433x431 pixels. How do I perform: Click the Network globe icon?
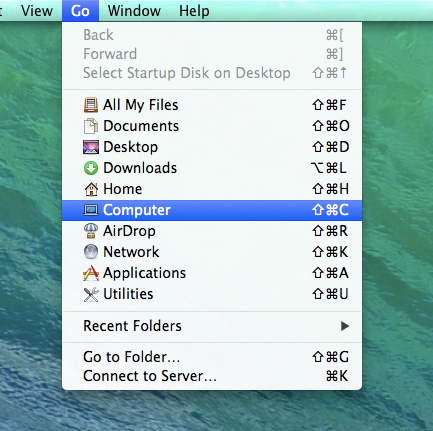(x=91, y=252)
